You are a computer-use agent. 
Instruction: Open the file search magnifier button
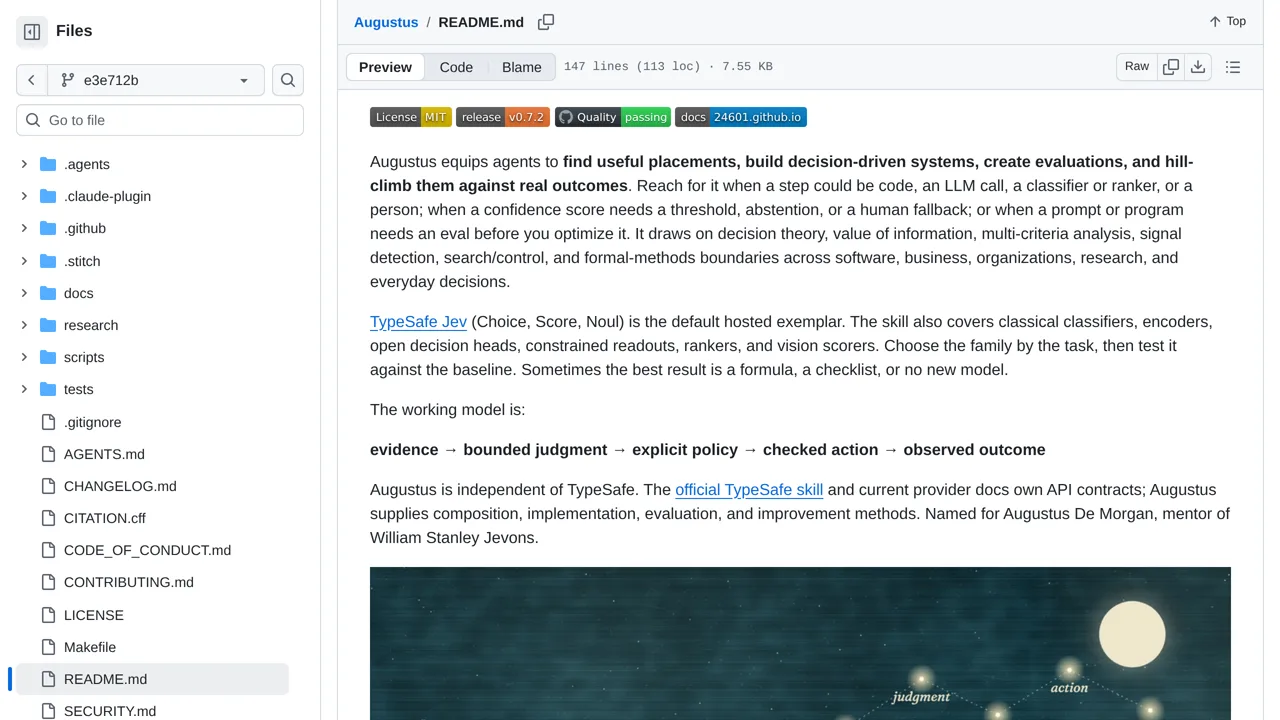(288, 80)
